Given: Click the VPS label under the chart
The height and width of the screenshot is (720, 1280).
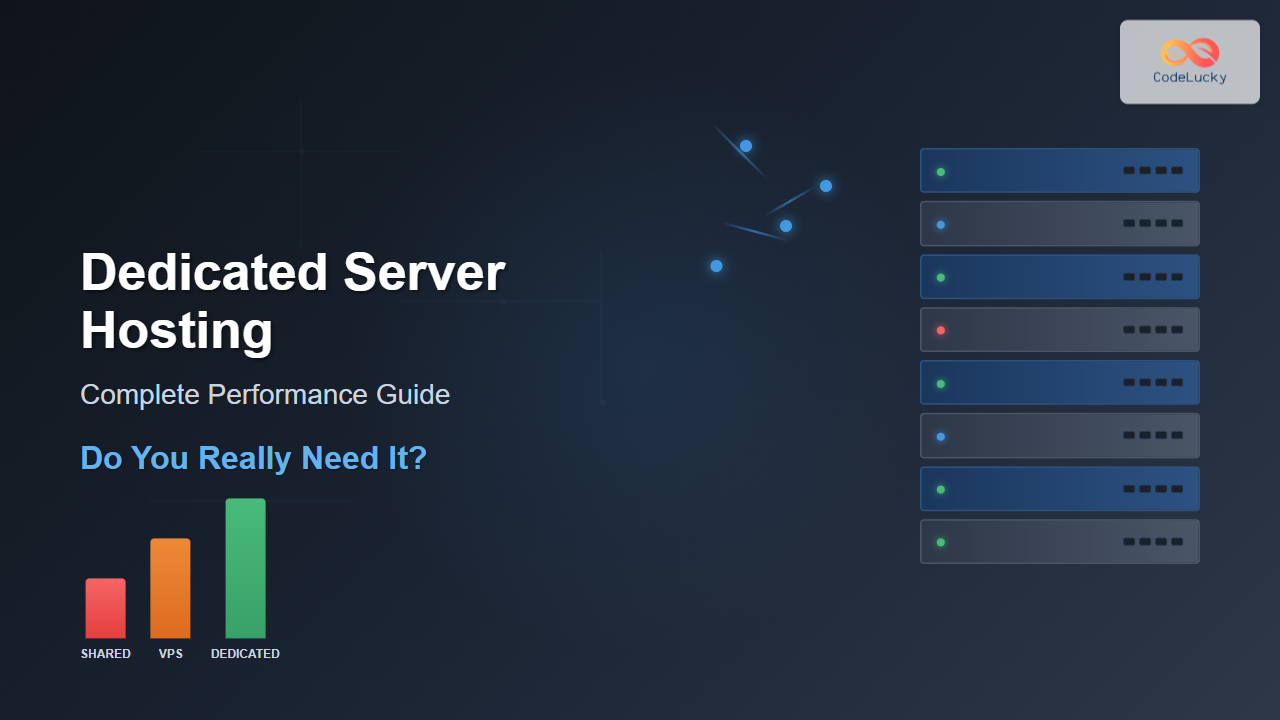Looking at the screenshot, I should [170, 654].
